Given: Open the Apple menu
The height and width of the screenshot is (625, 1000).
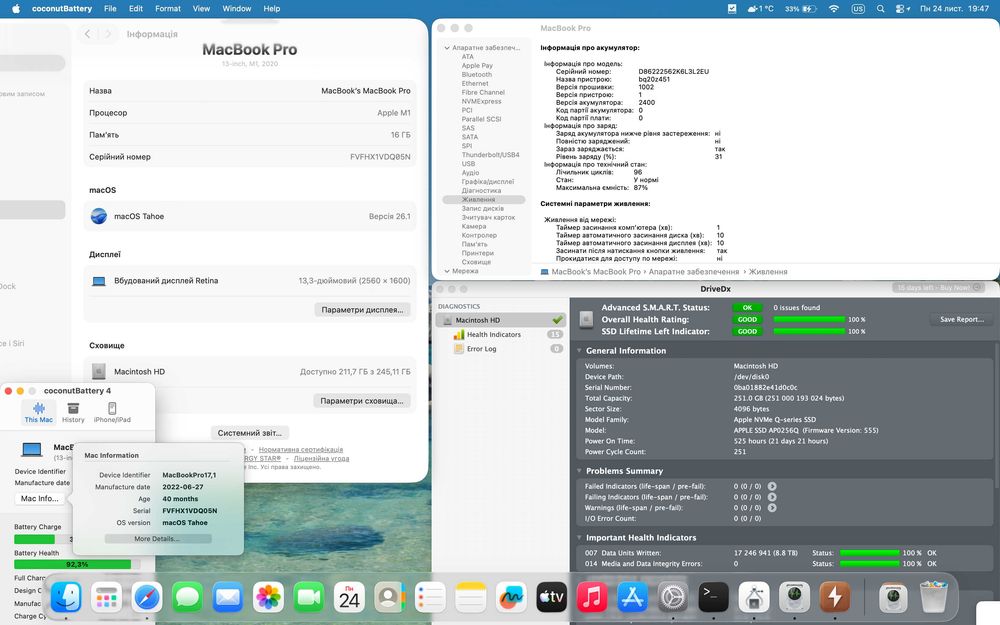Looking at the screenshot, I should tap(16, 9).
